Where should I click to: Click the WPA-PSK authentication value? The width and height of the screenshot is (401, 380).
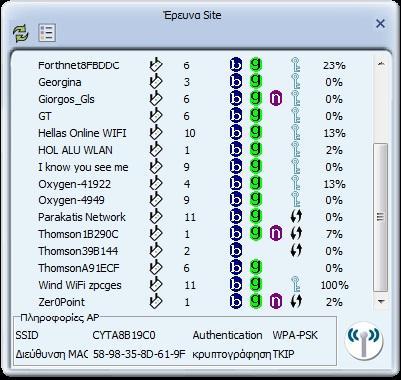tap(295, 335)
